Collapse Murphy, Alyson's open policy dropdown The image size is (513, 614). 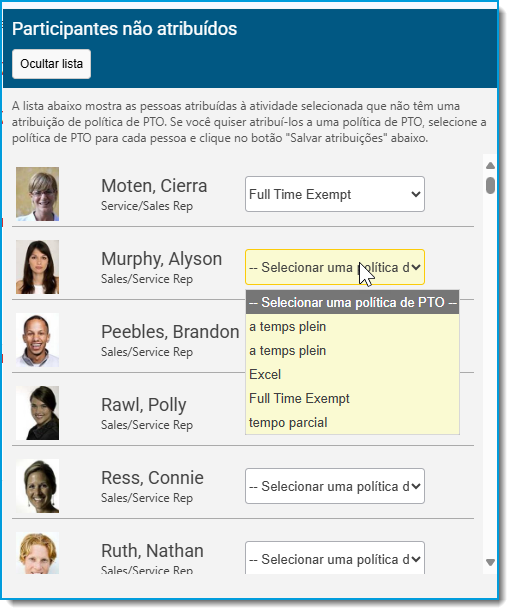pyautogui.click(x=337, y=269)
